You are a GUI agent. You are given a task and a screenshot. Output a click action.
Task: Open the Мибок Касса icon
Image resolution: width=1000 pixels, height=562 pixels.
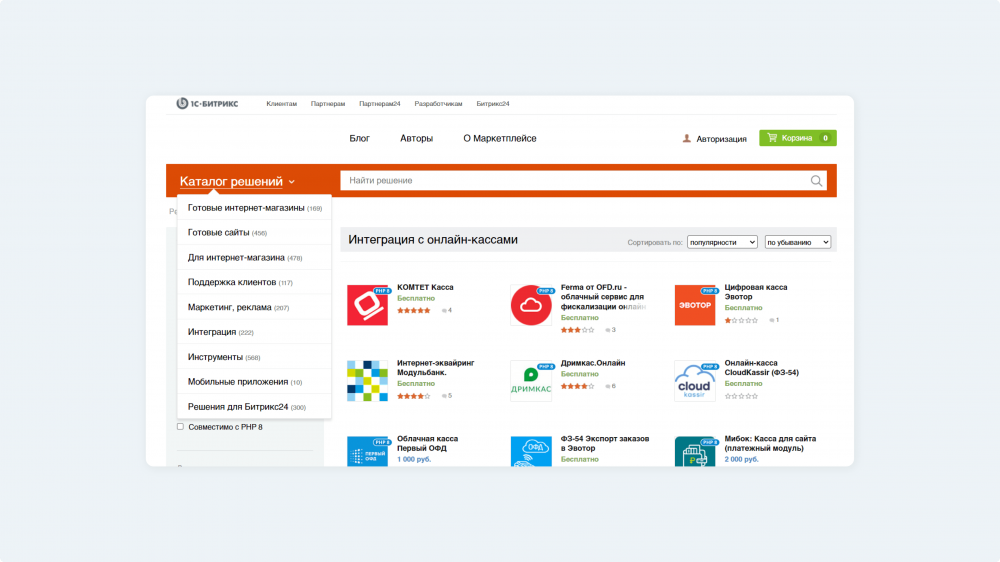pyautogui.click(x=695, y=452)
